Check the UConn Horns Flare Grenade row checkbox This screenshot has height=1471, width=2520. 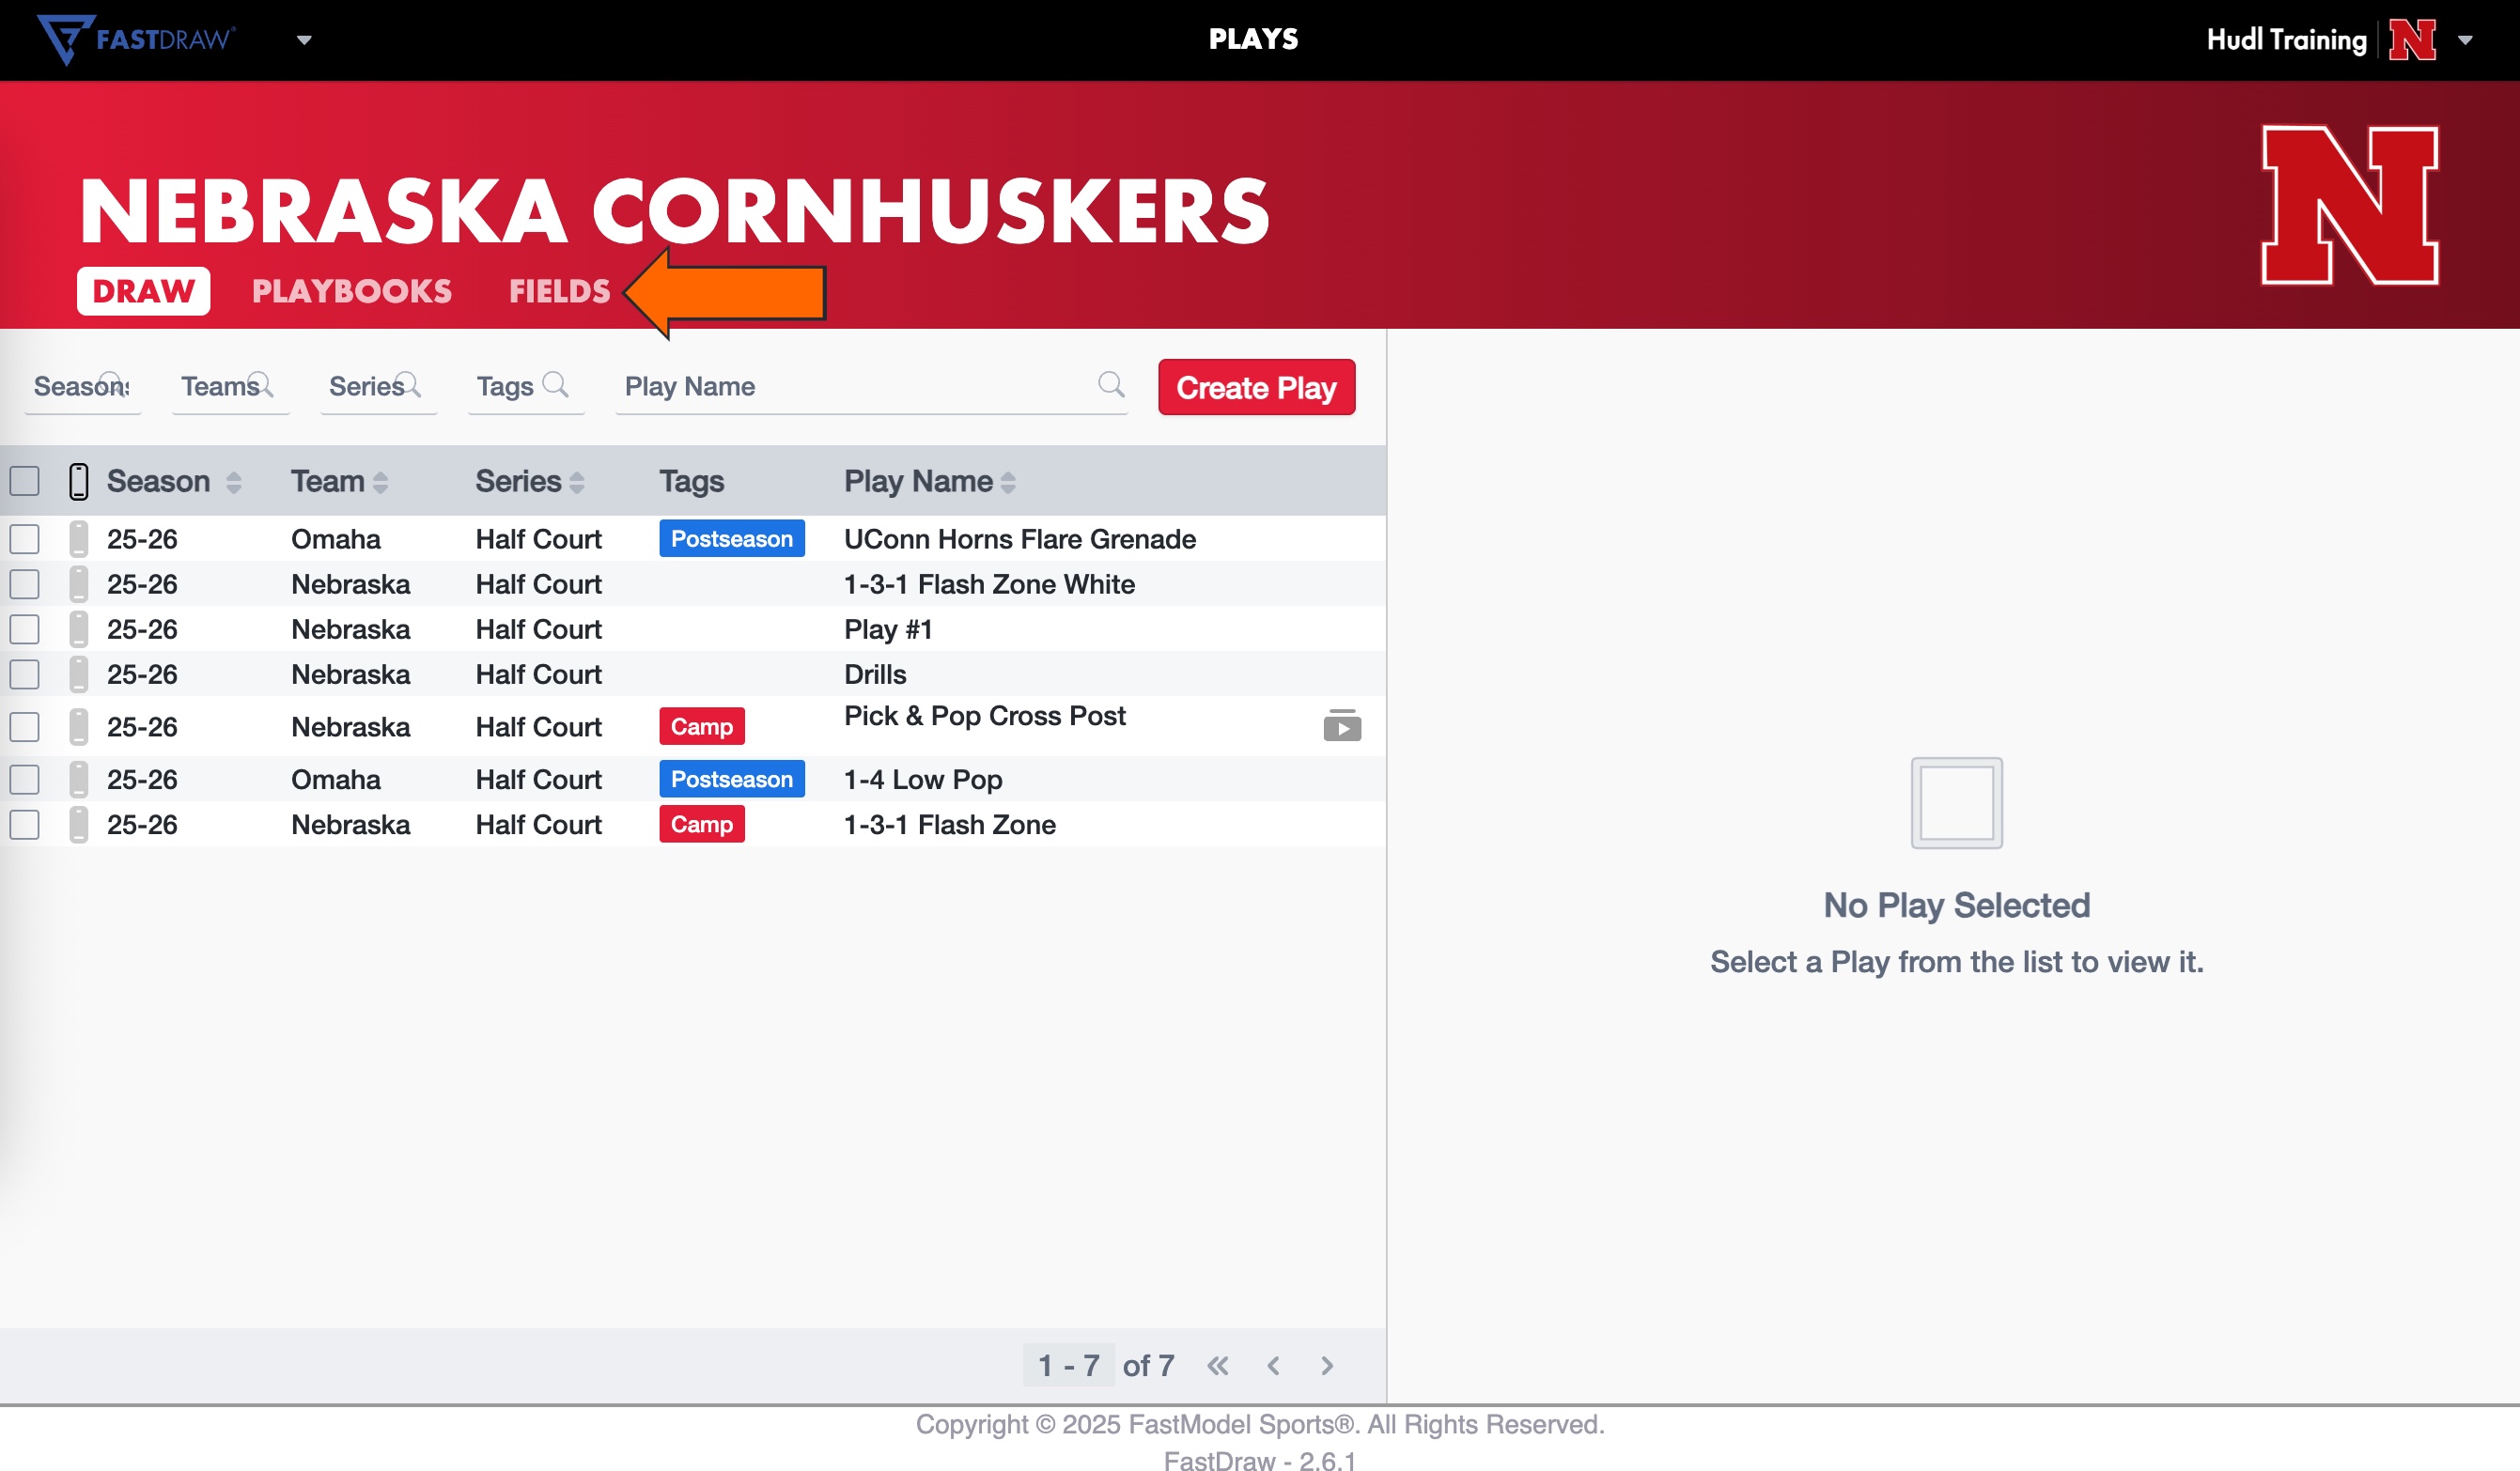click(x=25, y=539)
